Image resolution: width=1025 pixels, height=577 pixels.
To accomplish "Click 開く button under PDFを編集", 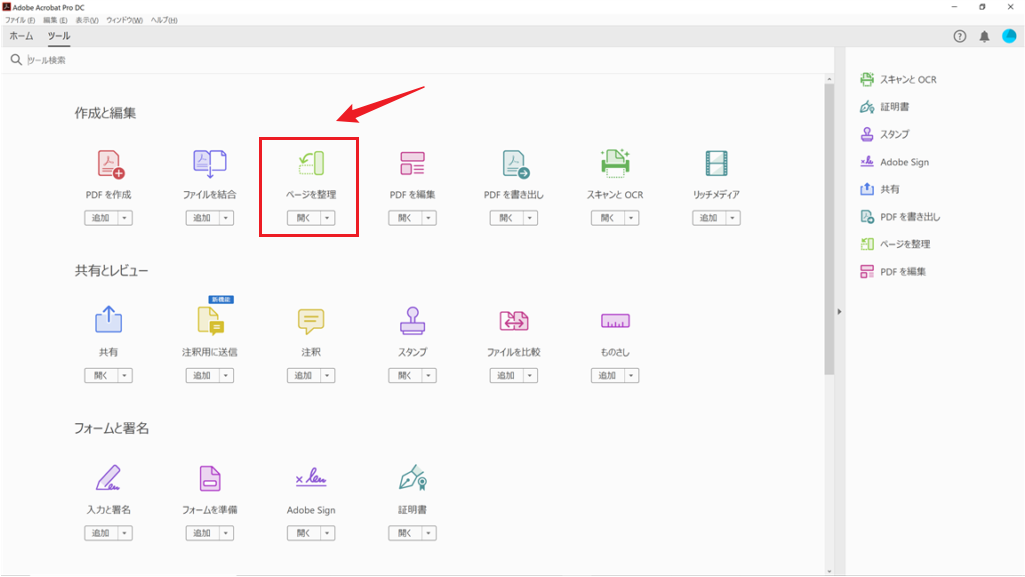I will [x=405, y=218].
